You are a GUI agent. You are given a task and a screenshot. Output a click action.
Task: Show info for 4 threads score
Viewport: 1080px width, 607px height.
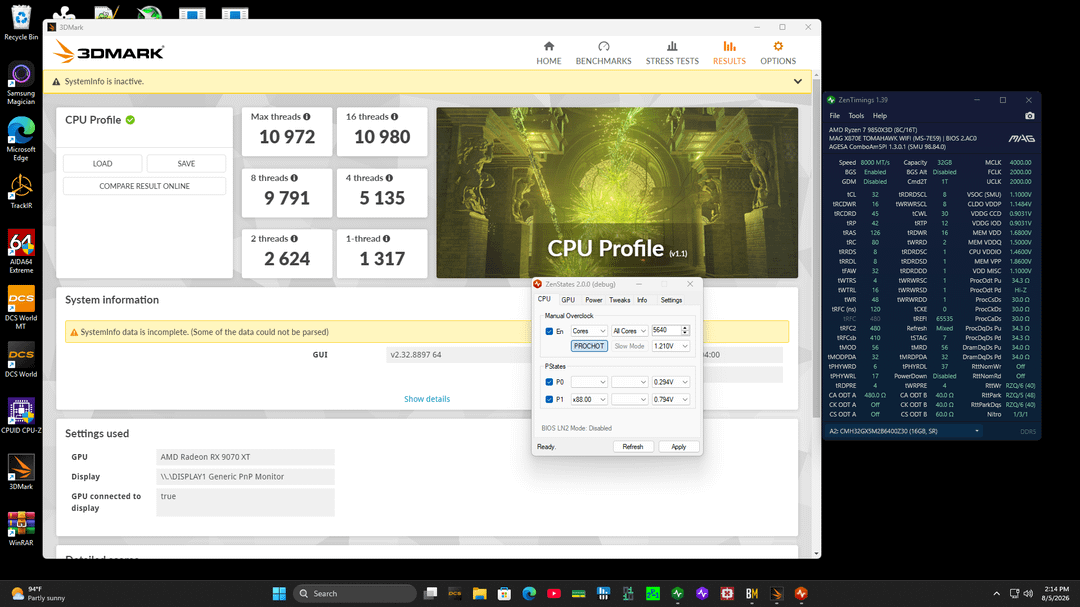pos(389,178)
